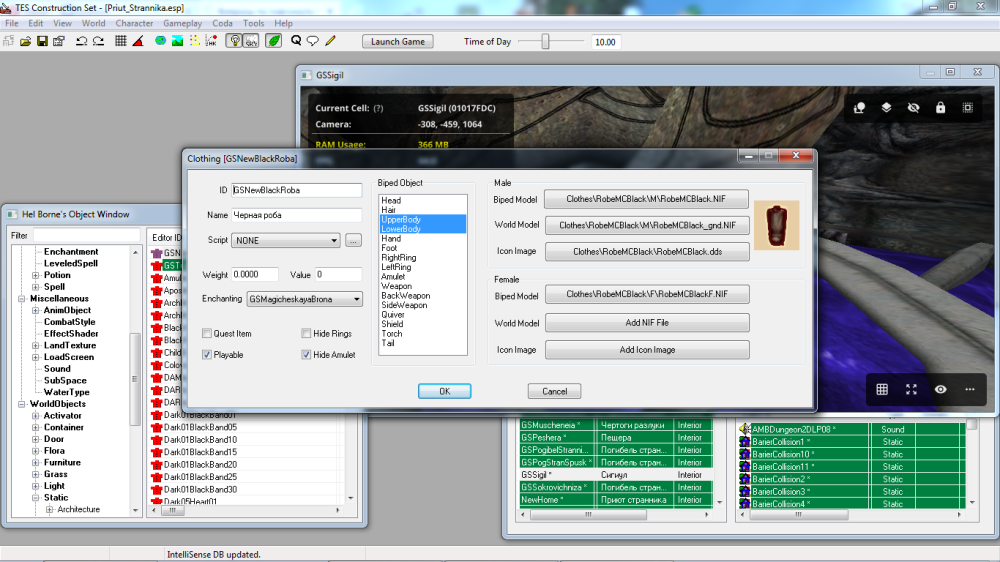Toggle eye visibility icon at render window bottom
Viewport: 1000px width, 562px height.
click(941, 389)
